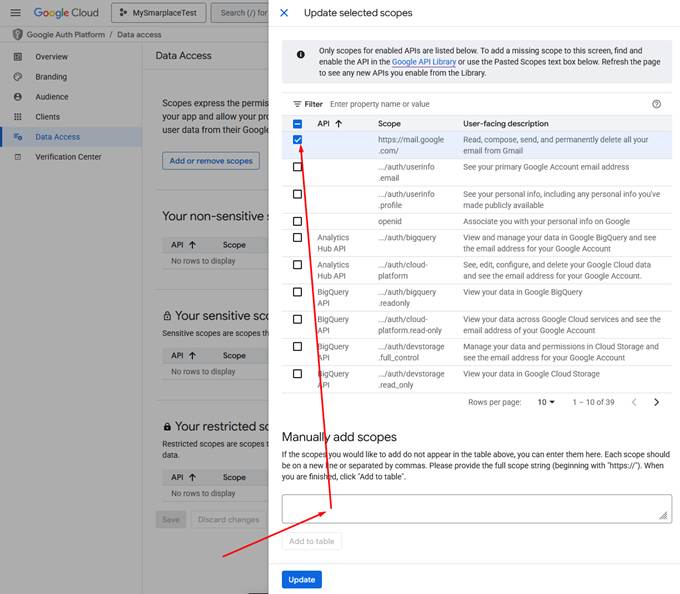Go to next page of scopes
The height and width of the screenshot is (594, 680).
(x=657, y=402)
